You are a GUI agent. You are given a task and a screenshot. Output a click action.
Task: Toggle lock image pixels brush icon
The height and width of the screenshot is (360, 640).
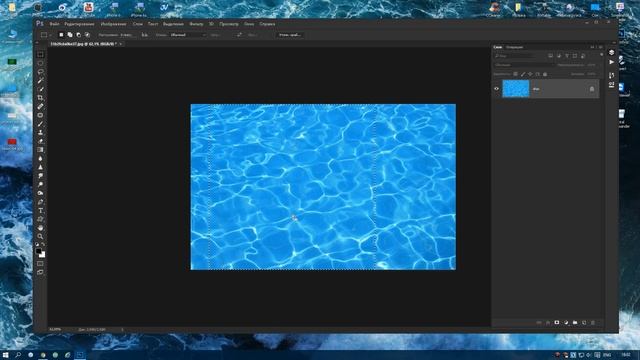tap(523, 74)
